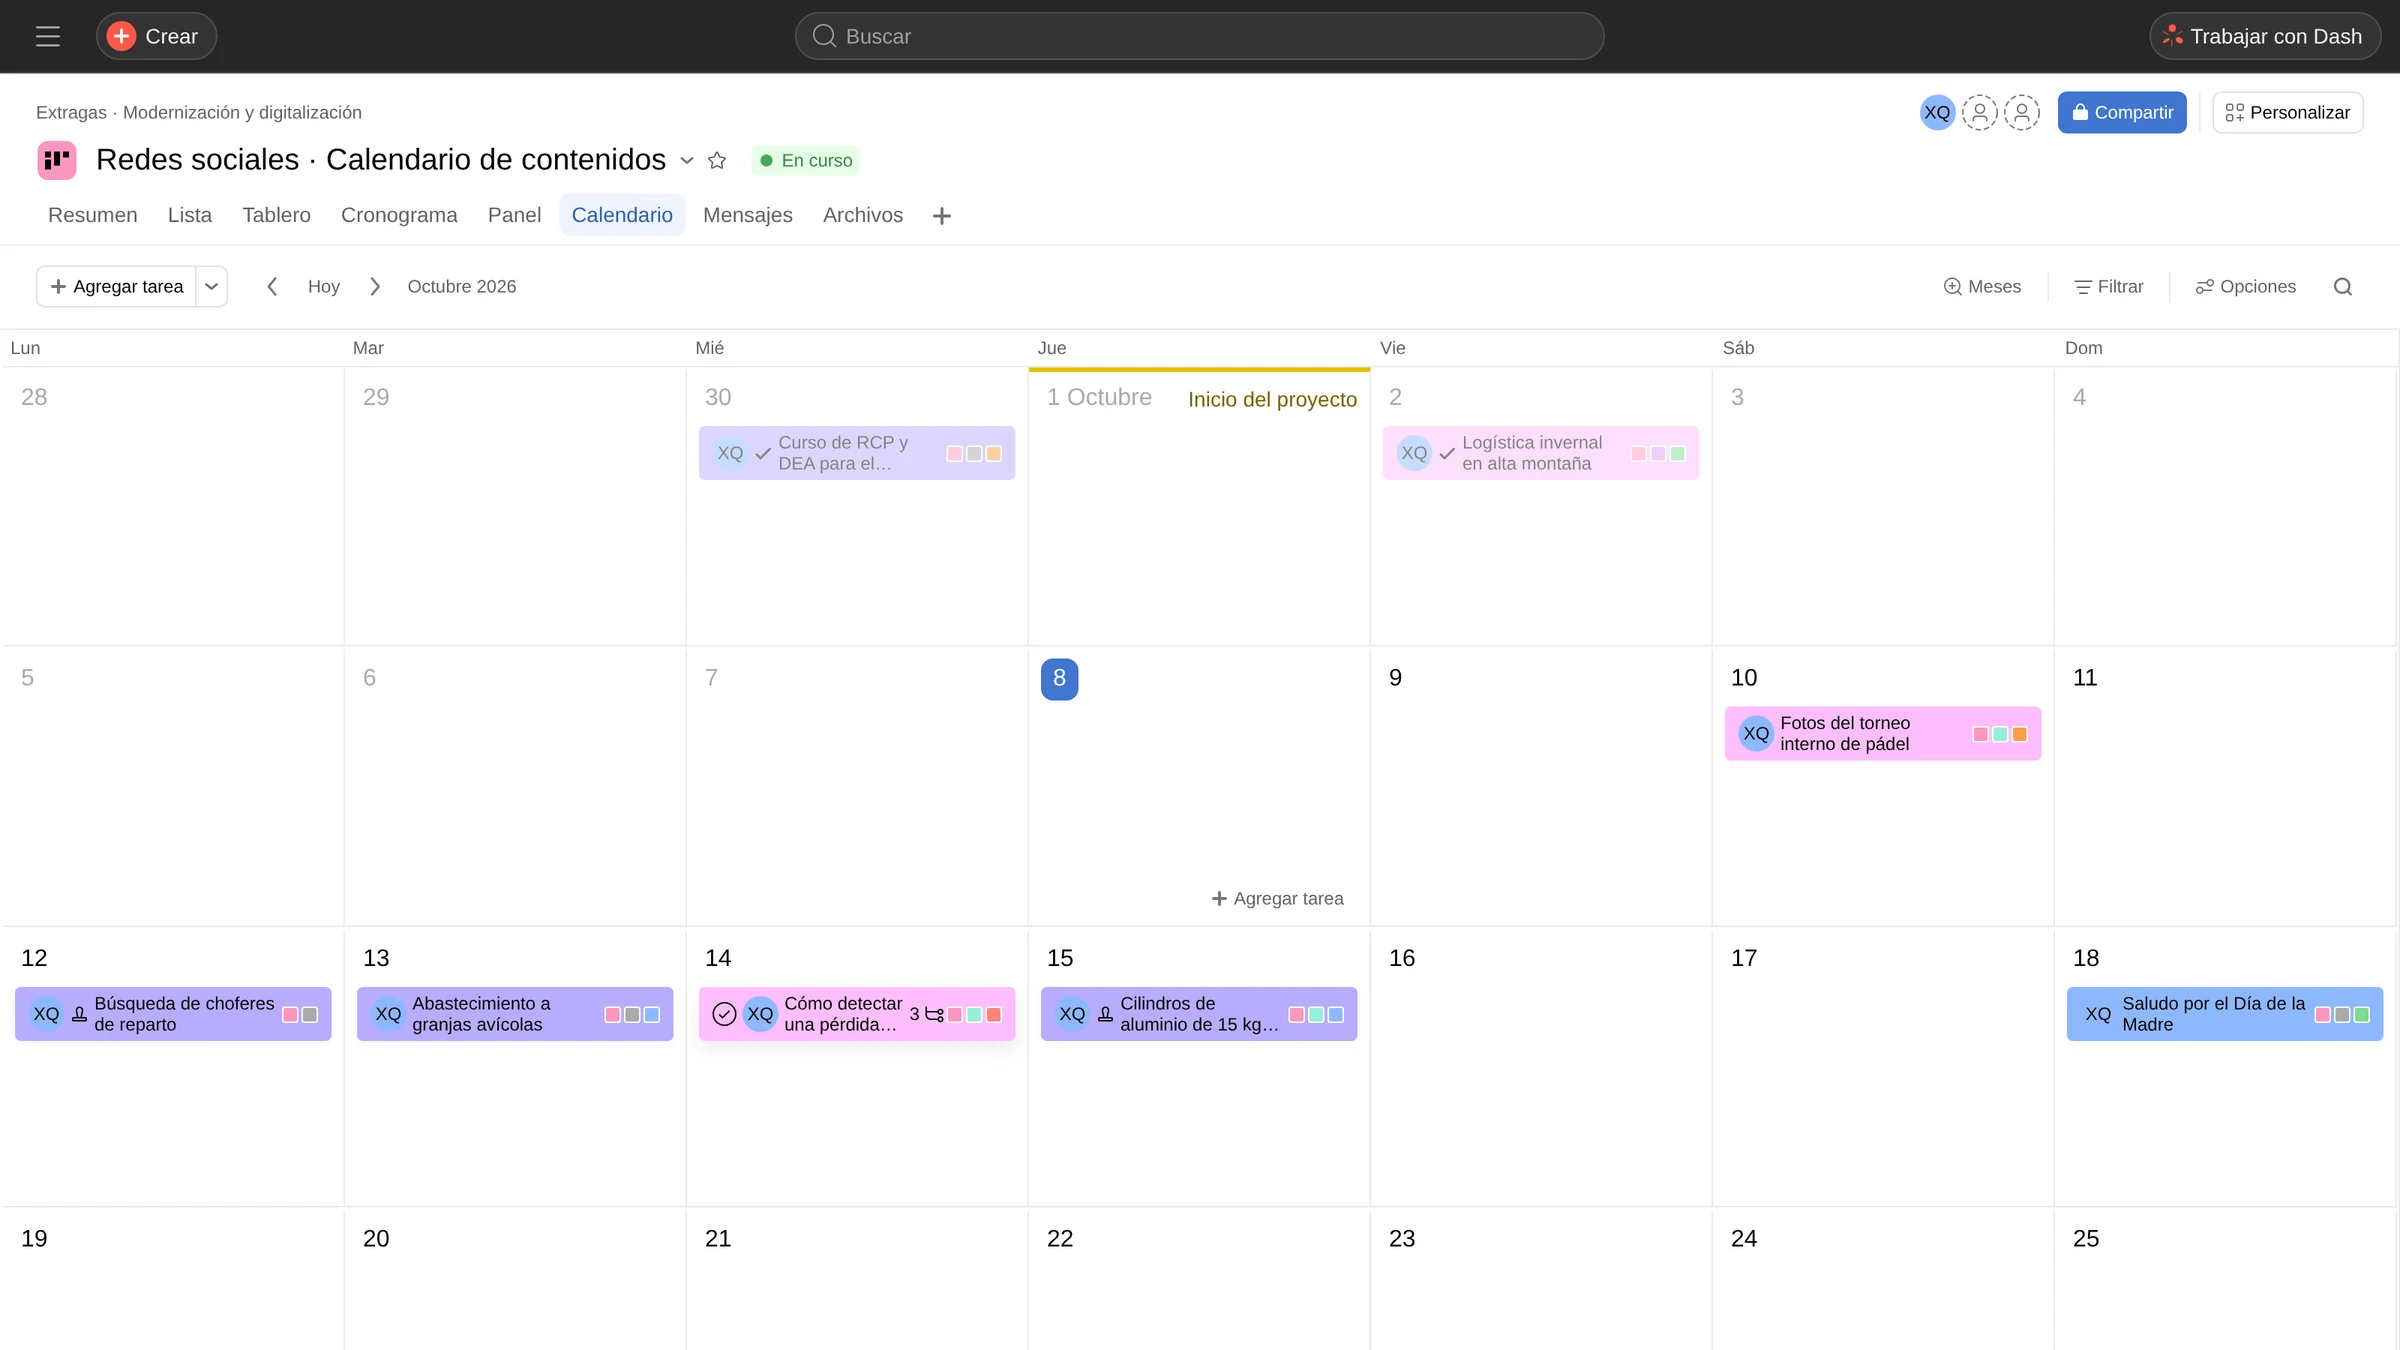Switch to the Tablero tab
Screen dimensions: 2400x1350
click(276, 216)
